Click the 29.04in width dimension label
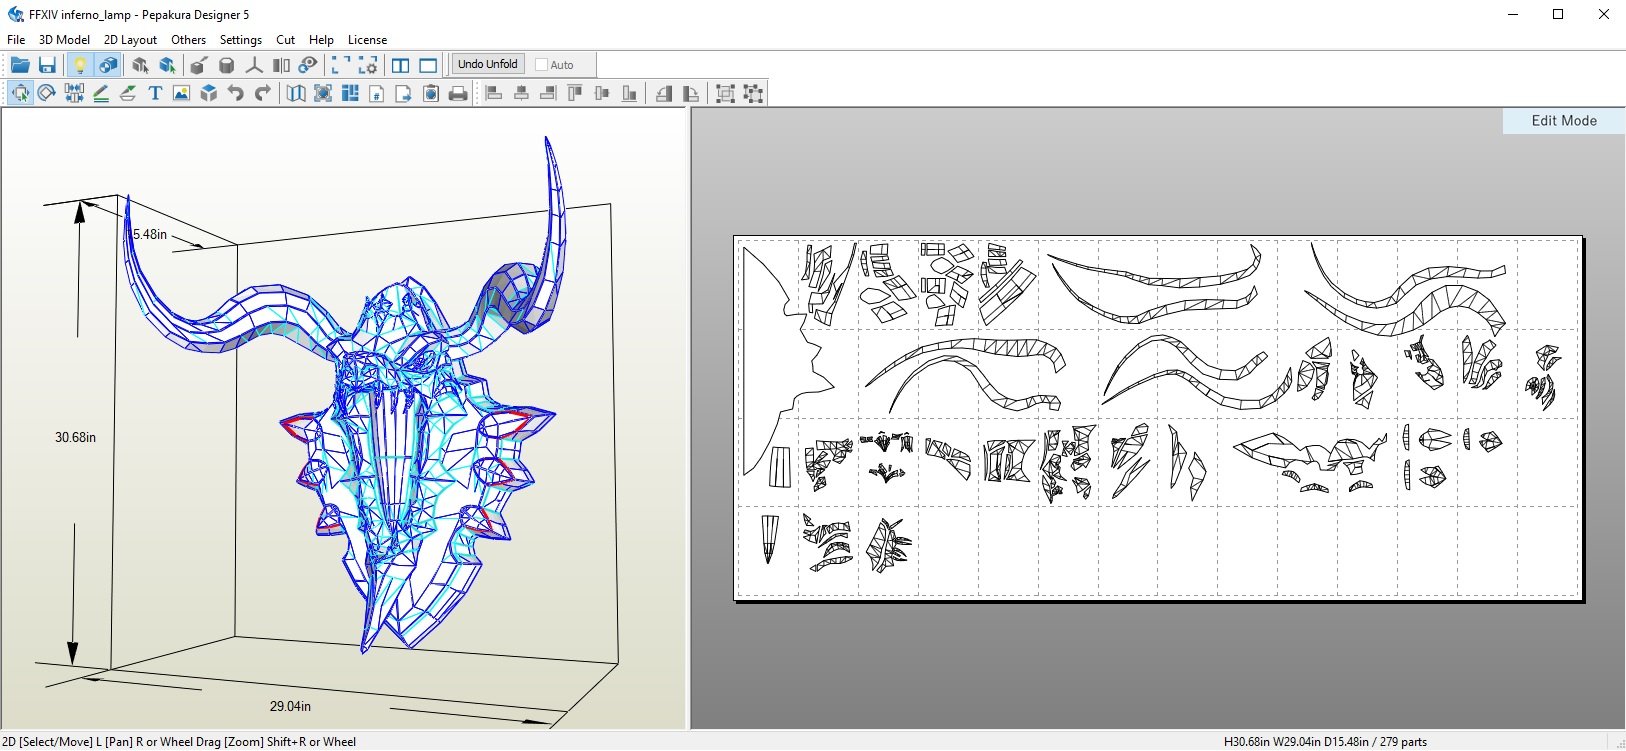This screenshot has height=751, width=1626. (x=290, y=706)
